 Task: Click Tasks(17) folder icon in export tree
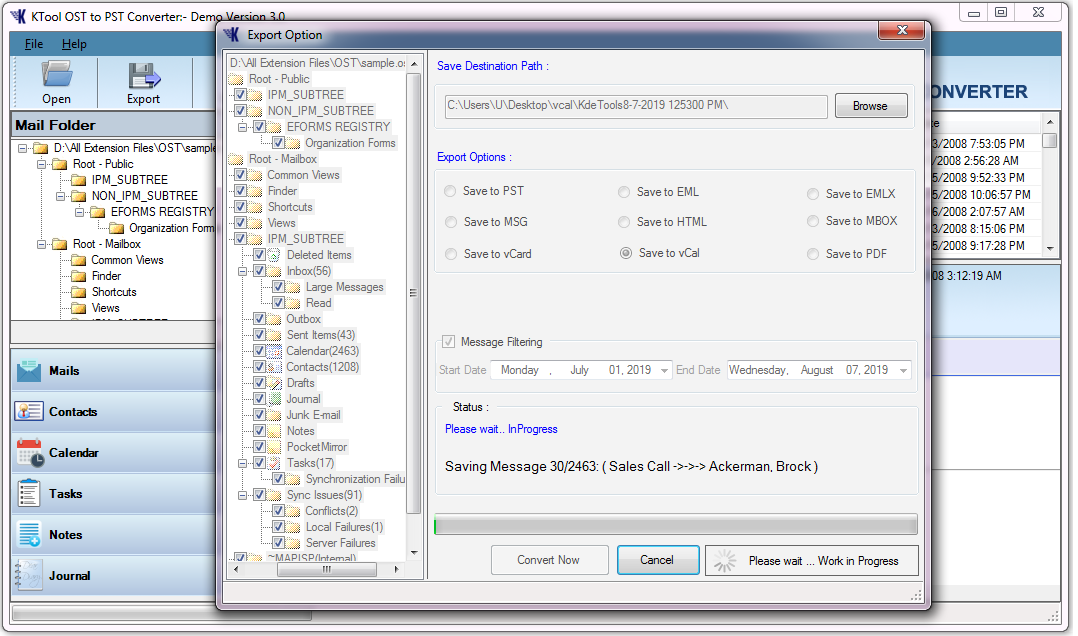(x=274, y=463)
